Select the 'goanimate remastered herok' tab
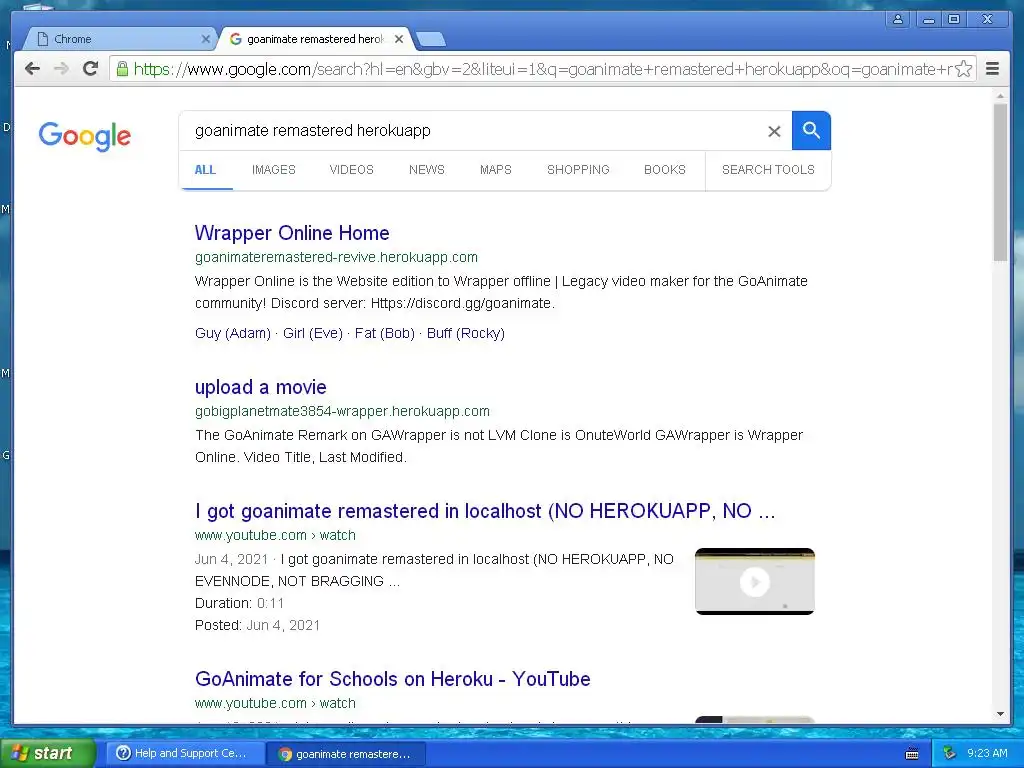The width and height of the screenshot is (1024, 768). (x=315, y=39)
